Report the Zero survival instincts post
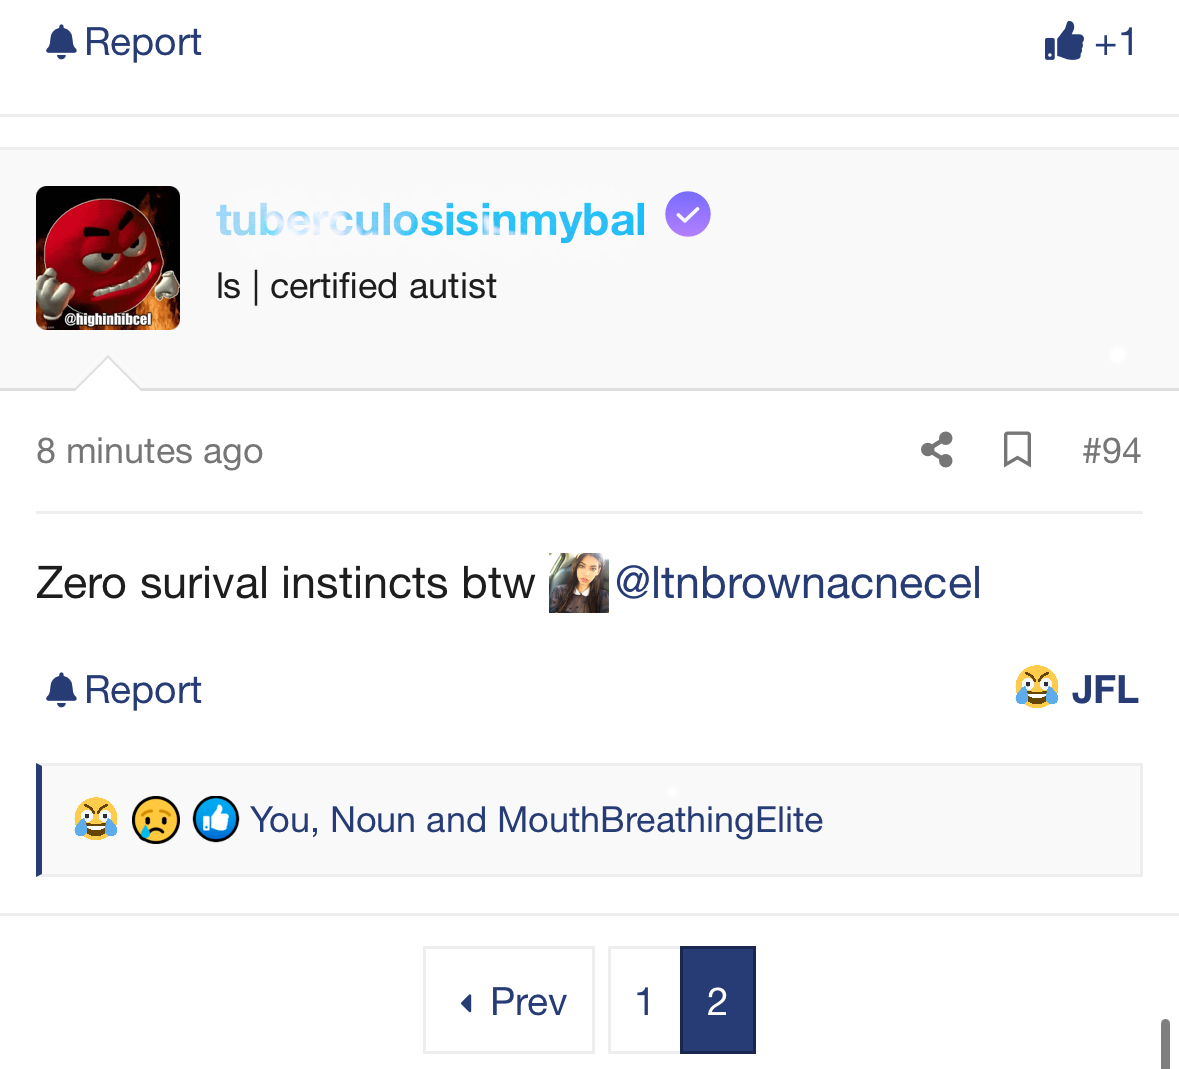 click(x=124, y=689)
